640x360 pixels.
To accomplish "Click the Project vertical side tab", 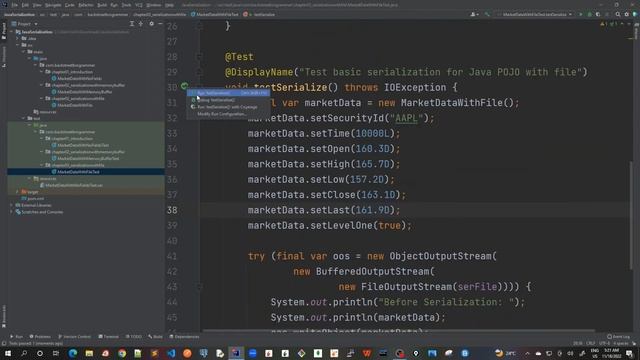I will coord(4,31).
